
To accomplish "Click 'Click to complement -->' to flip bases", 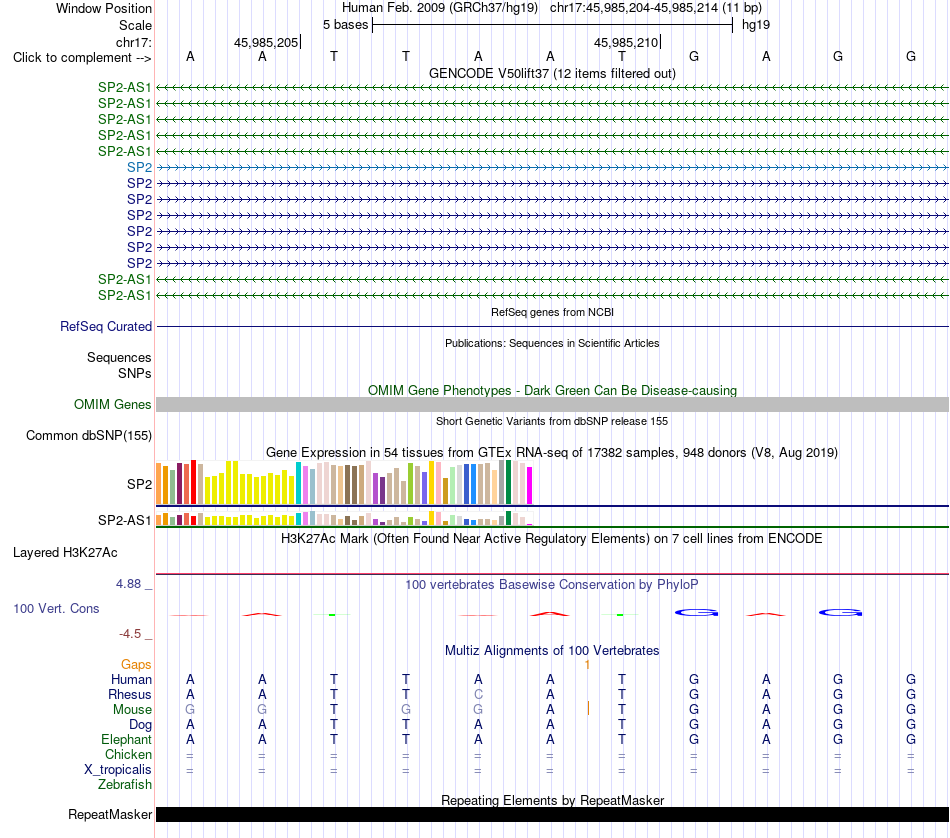I will (x=82, y=58).
